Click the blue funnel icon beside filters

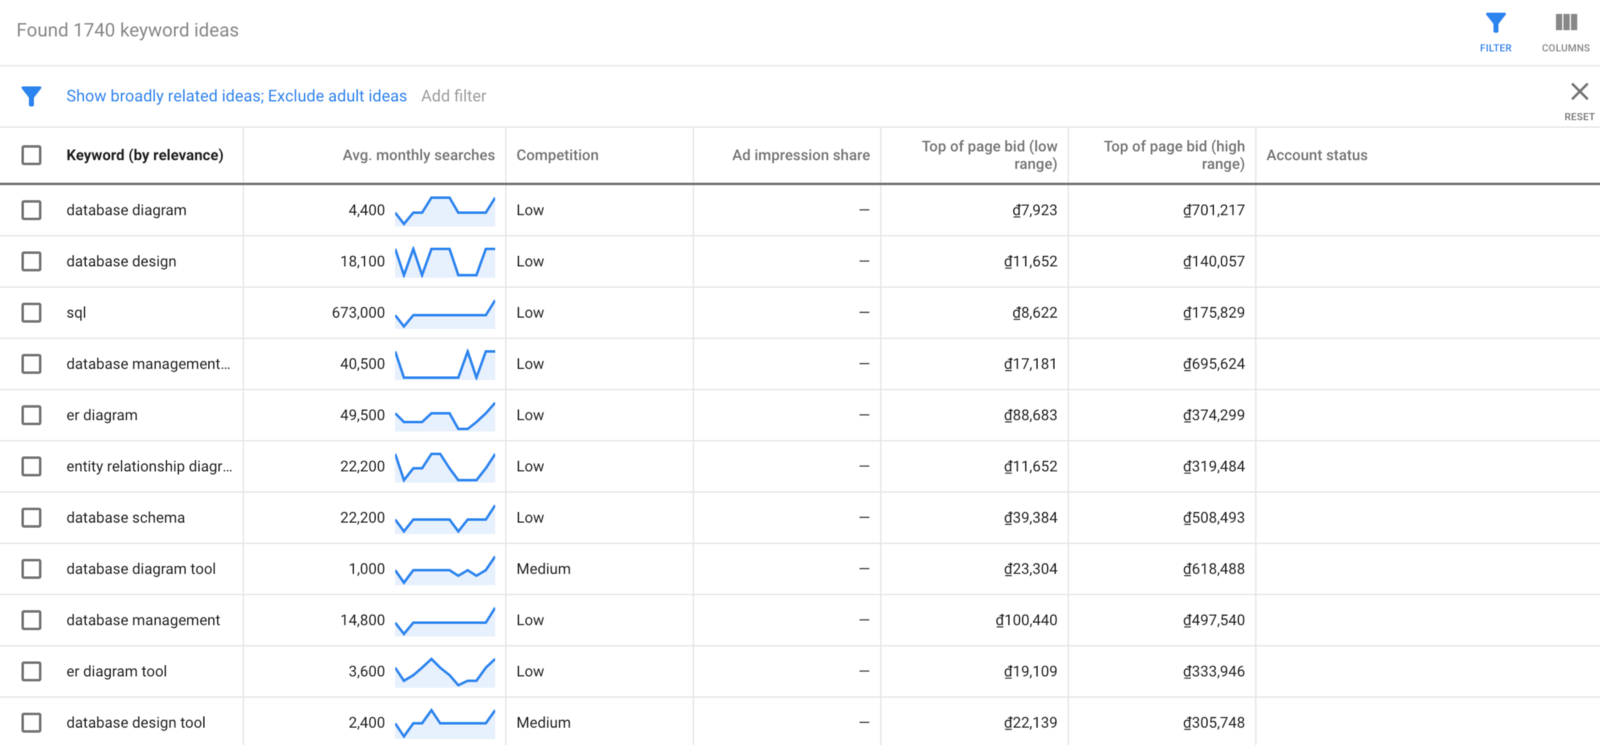point(31,96)
